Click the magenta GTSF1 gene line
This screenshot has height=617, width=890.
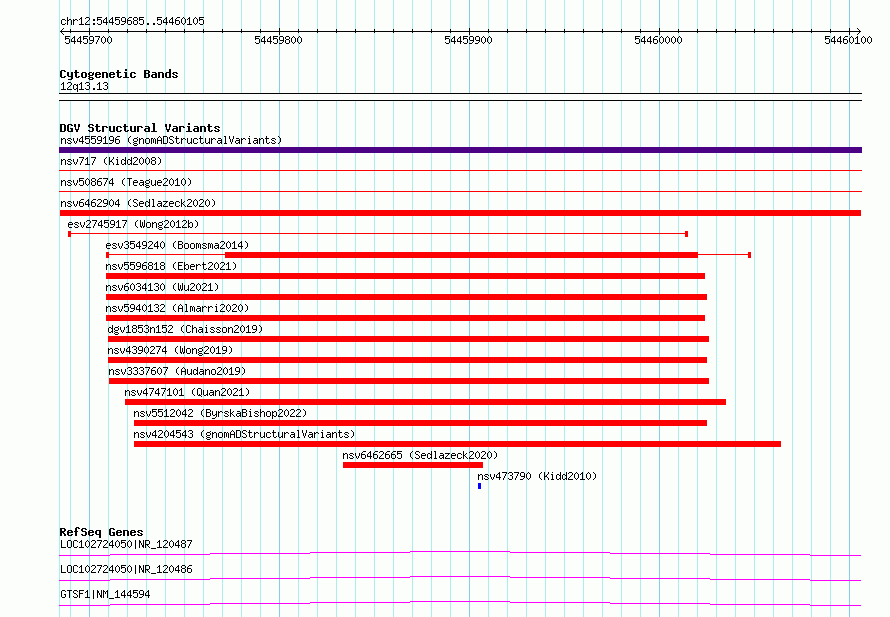(460, 603)
